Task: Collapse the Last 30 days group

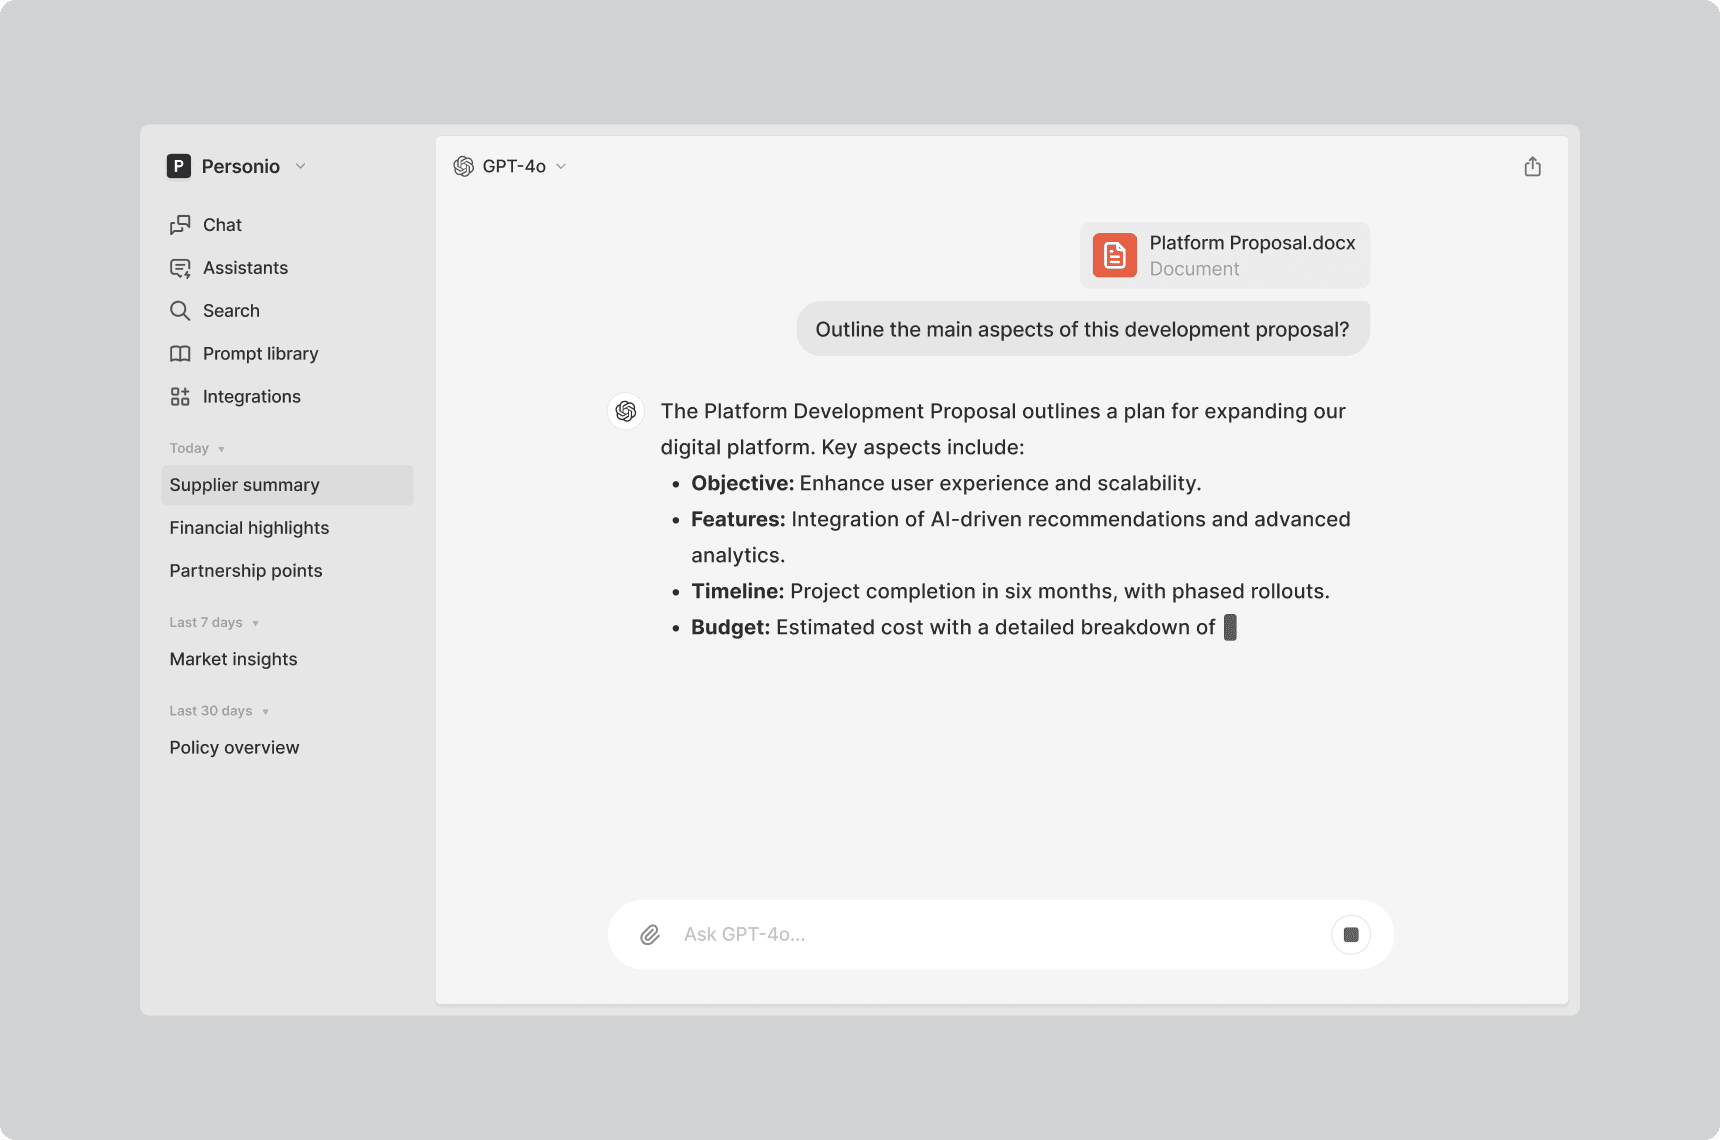Action: click(x=265, y=712)
